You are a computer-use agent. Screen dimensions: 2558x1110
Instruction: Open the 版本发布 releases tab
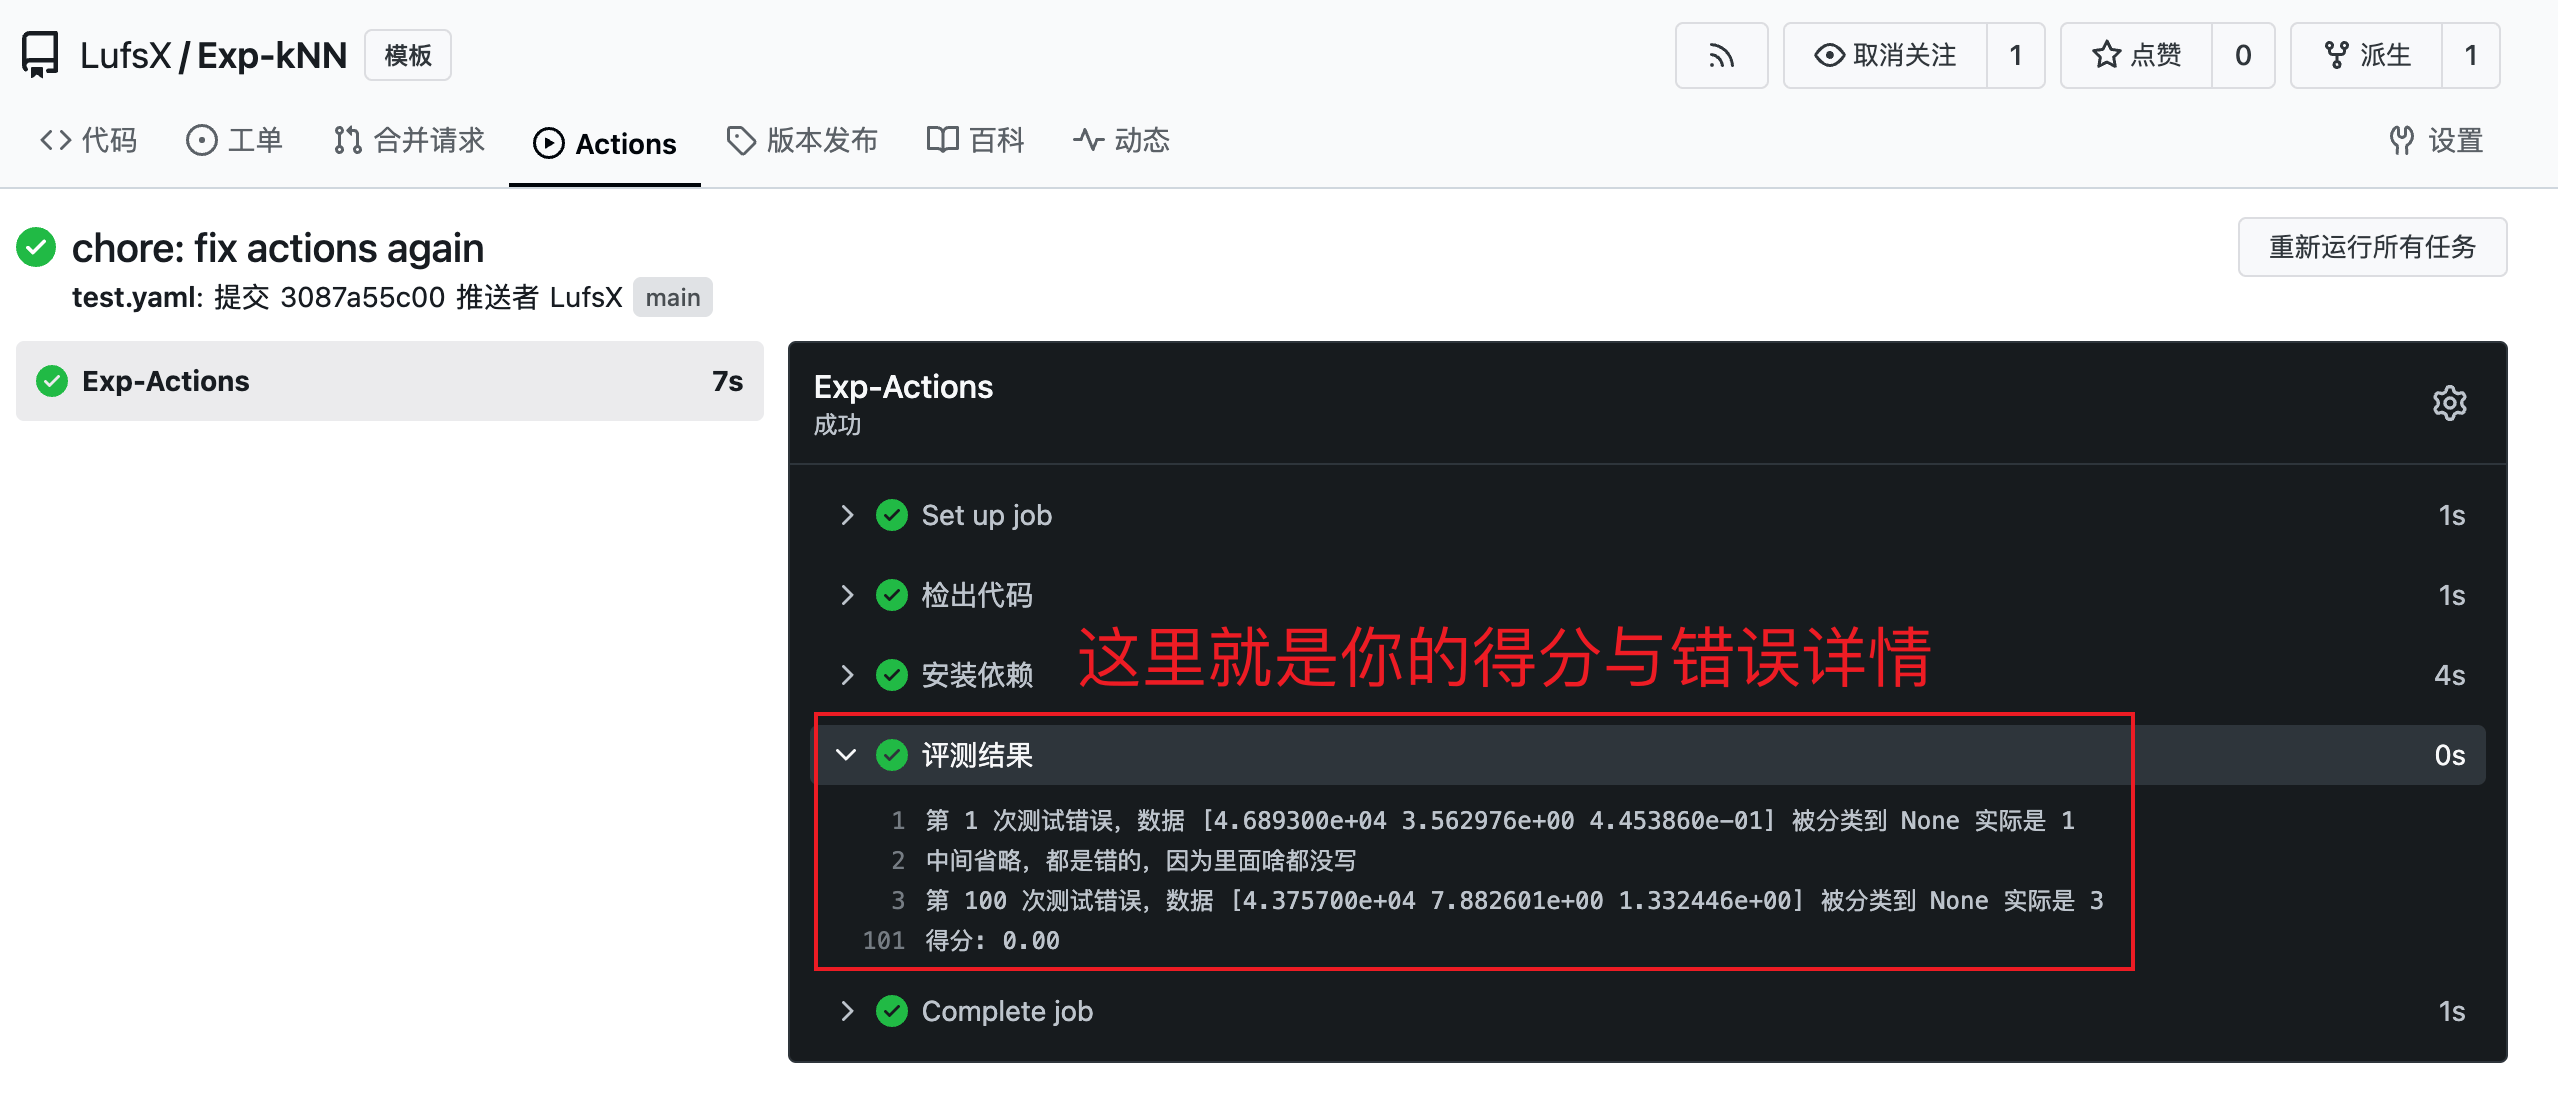point(802,141)
